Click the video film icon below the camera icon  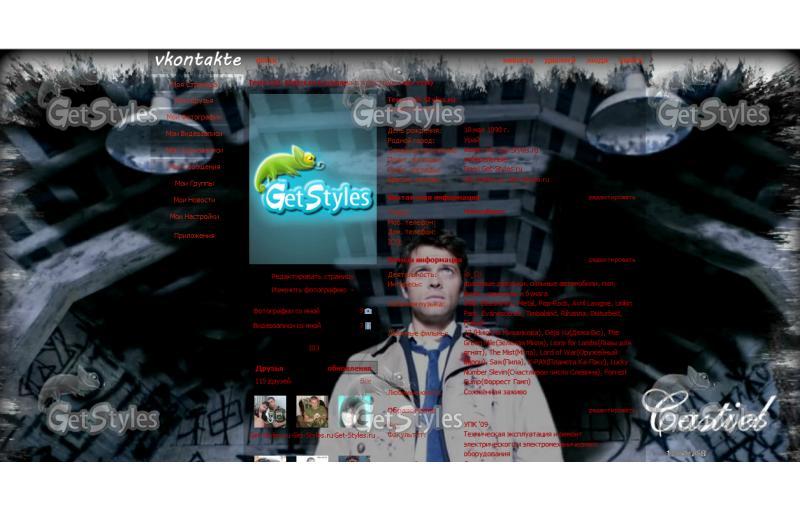point(368,325)
